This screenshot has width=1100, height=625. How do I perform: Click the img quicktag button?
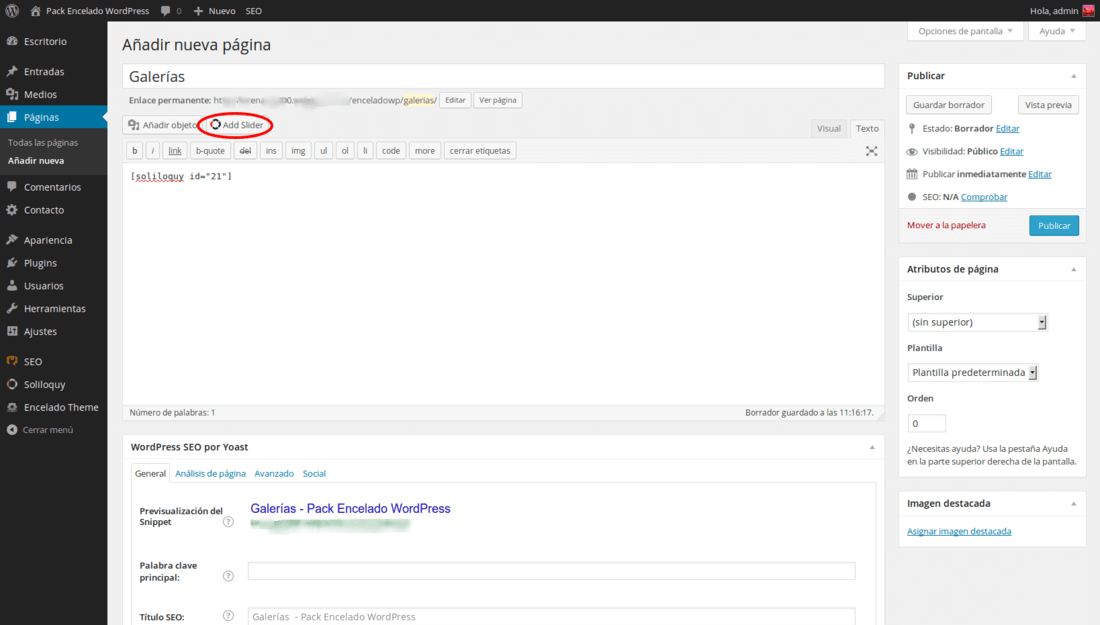tap(298, 151)
